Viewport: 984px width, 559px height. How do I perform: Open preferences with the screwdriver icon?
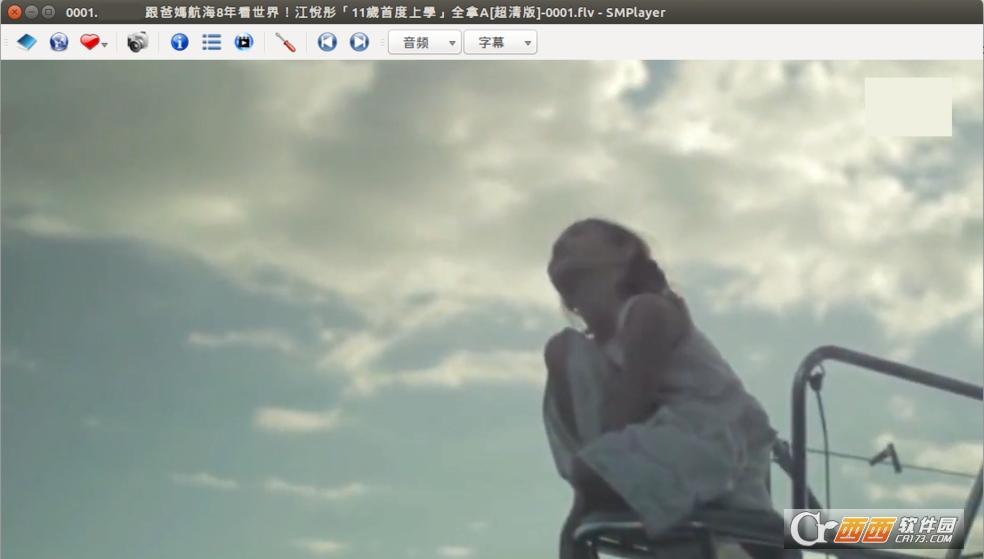286,42
